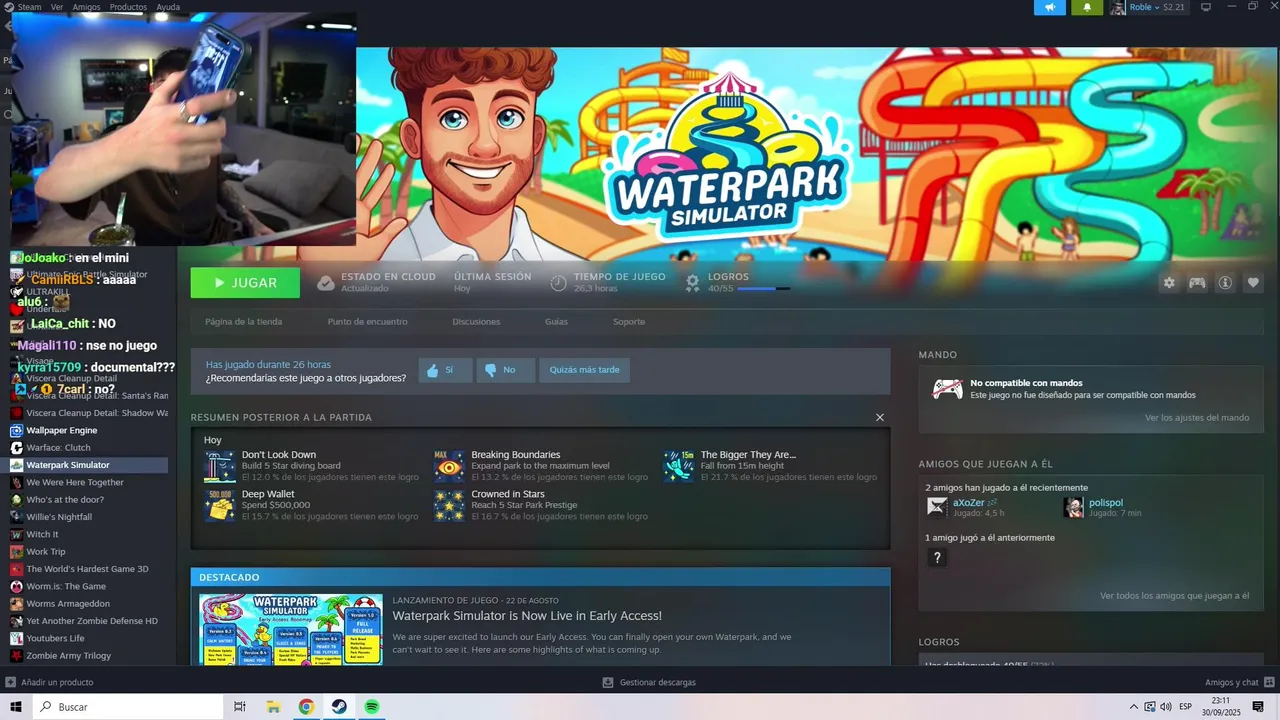Image resolution: width=1280 pixels, height=720 pixels.
Task: Open the Don't Look Down achievement icon
Action: 219,466
